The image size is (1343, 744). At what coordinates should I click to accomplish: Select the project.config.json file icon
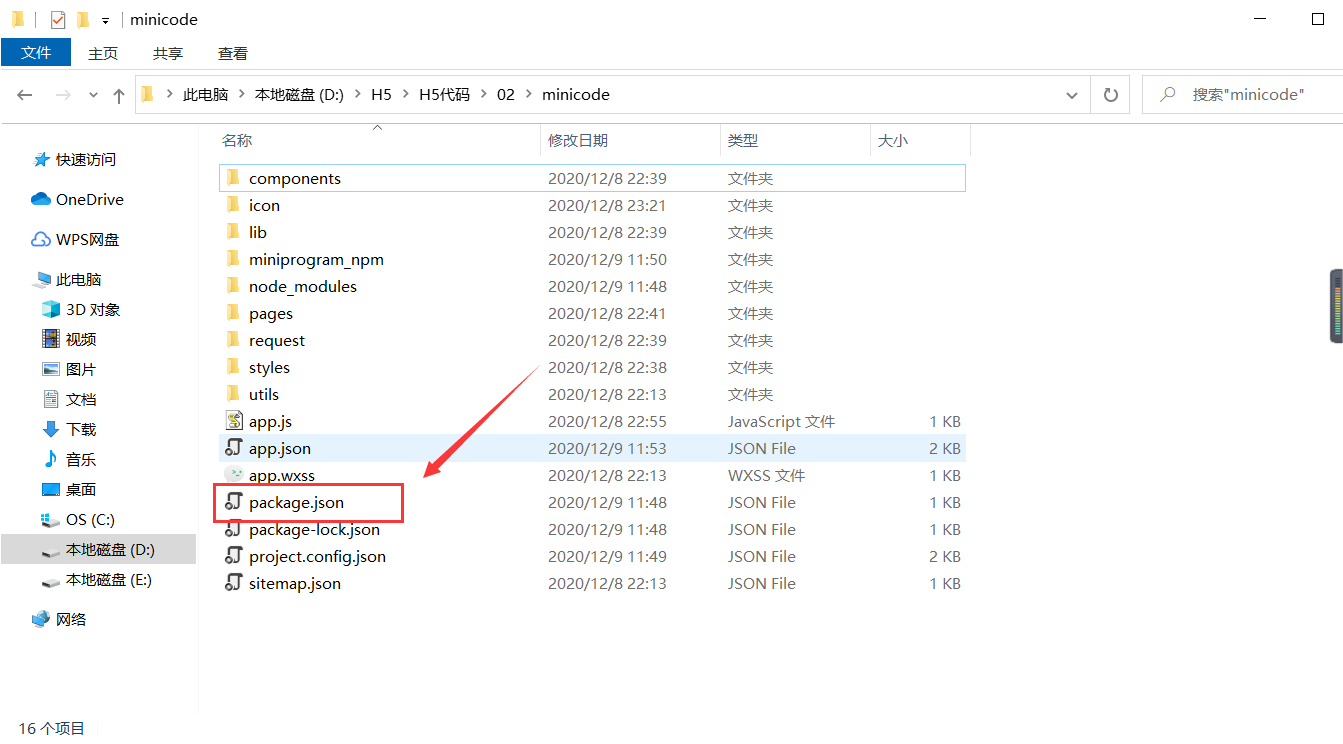click(234, 556)
